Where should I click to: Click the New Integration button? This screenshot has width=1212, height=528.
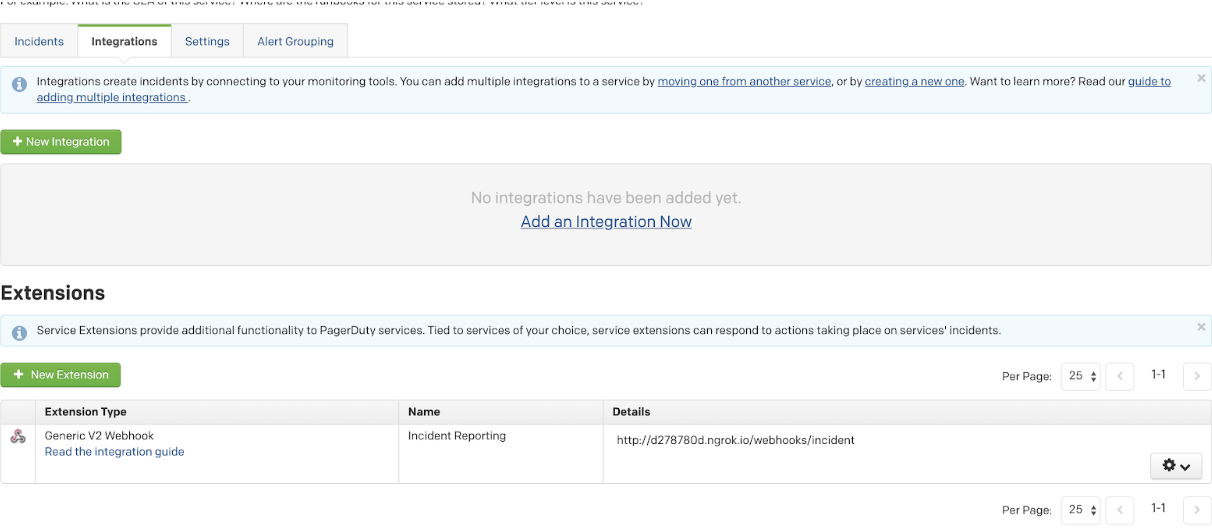(61, 142)
